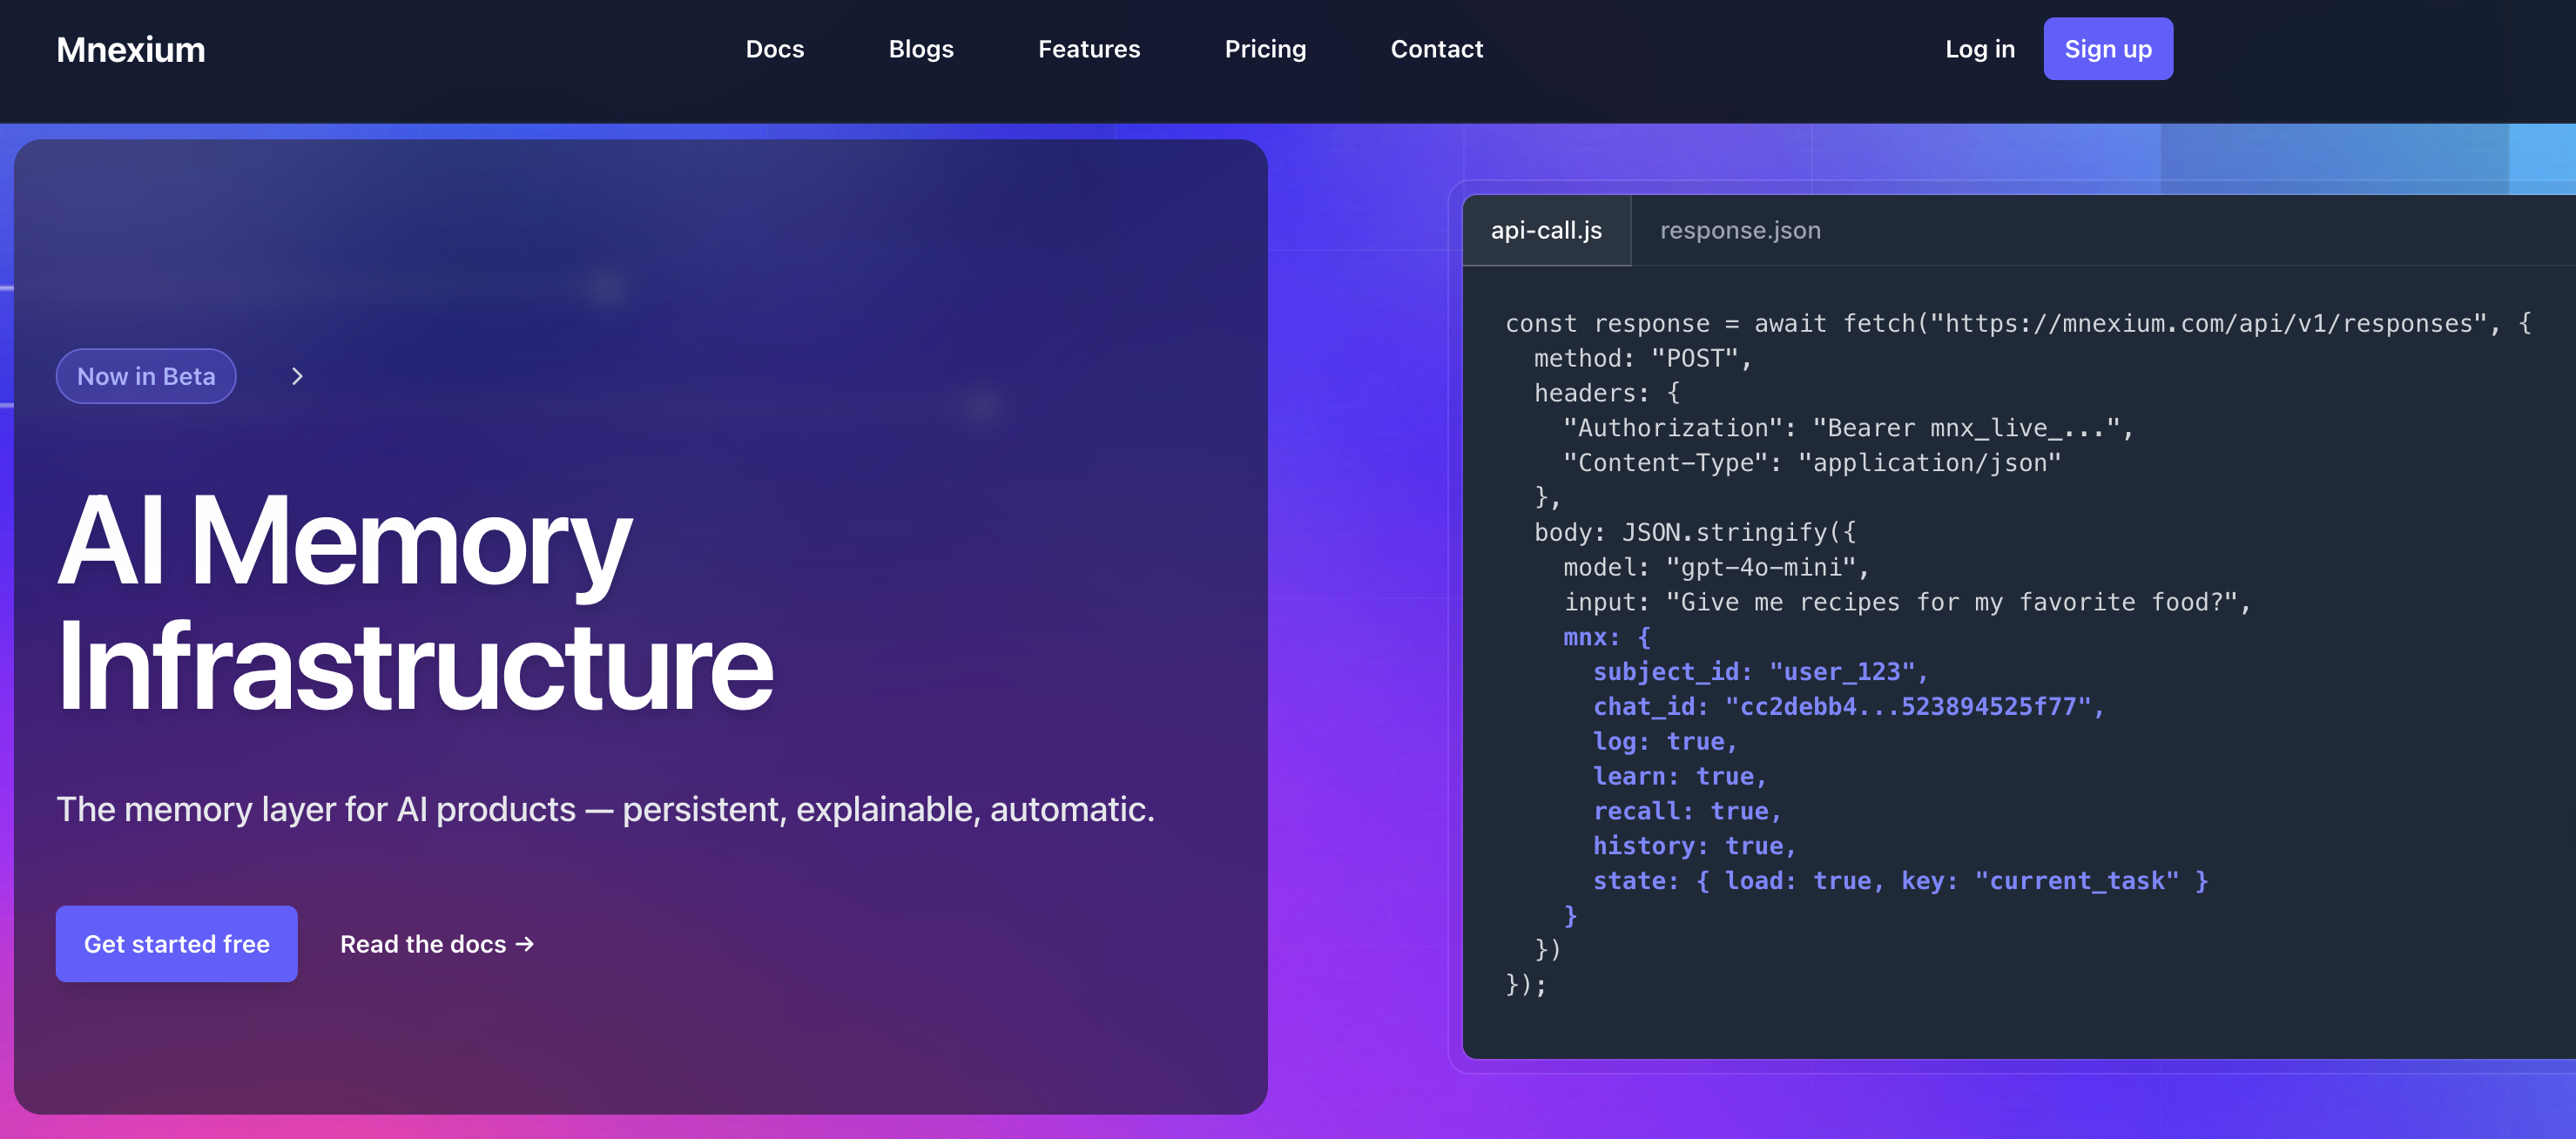Switch to the response.json tab
Image resolution: width=2576 pixels, height=1139 pixels.
point(1740,230)
